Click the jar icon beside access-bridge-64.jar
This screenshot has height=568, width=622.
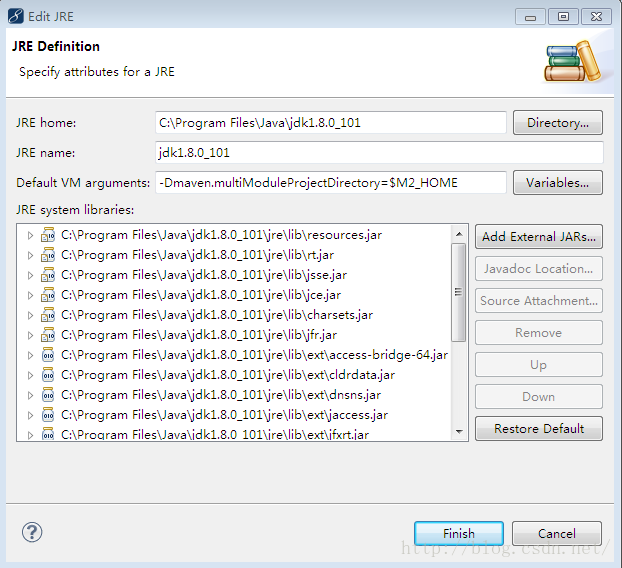tap(48, 355)
